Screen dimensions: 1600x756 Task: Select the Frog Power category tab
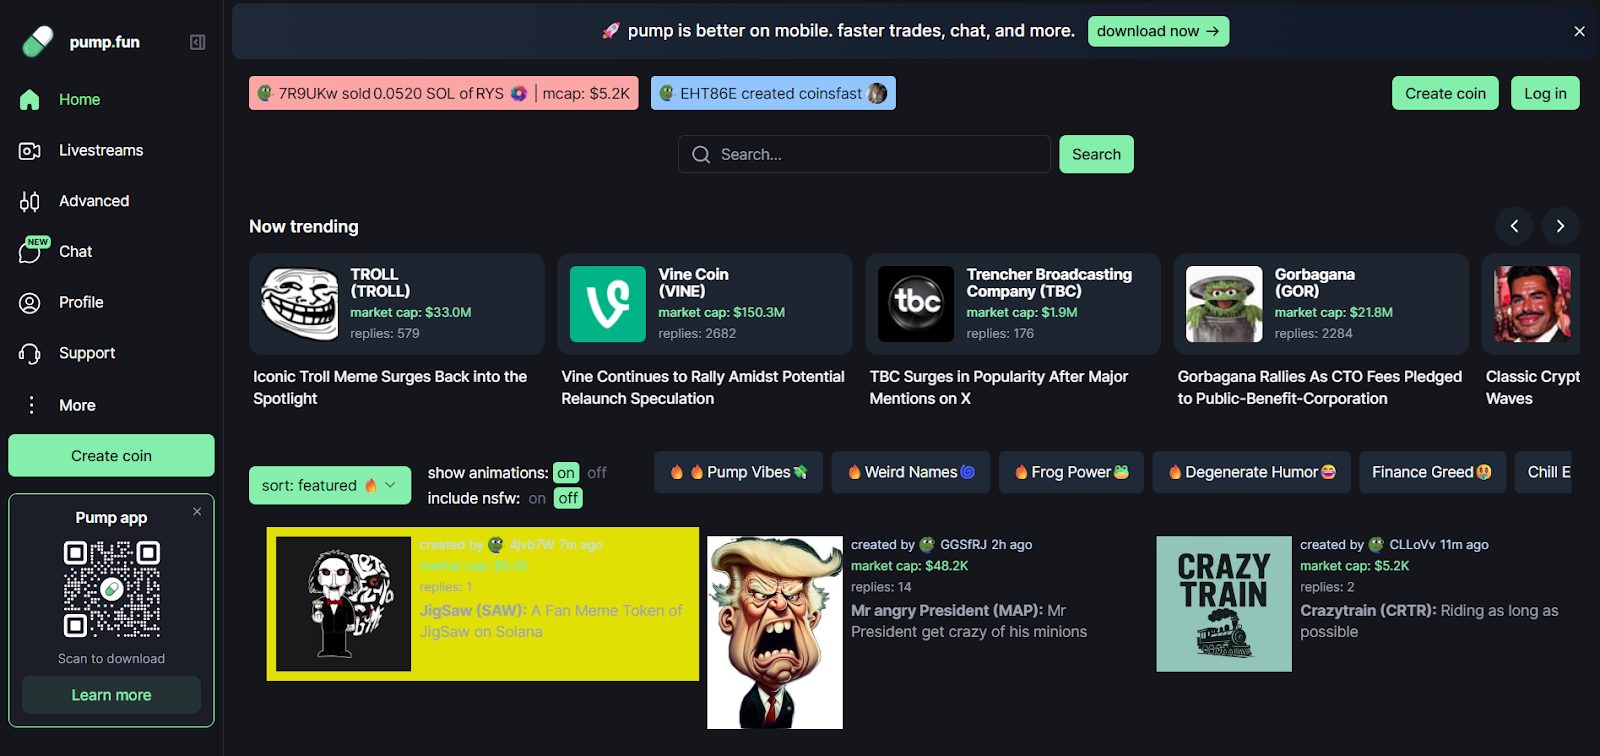click(1071, 472)
